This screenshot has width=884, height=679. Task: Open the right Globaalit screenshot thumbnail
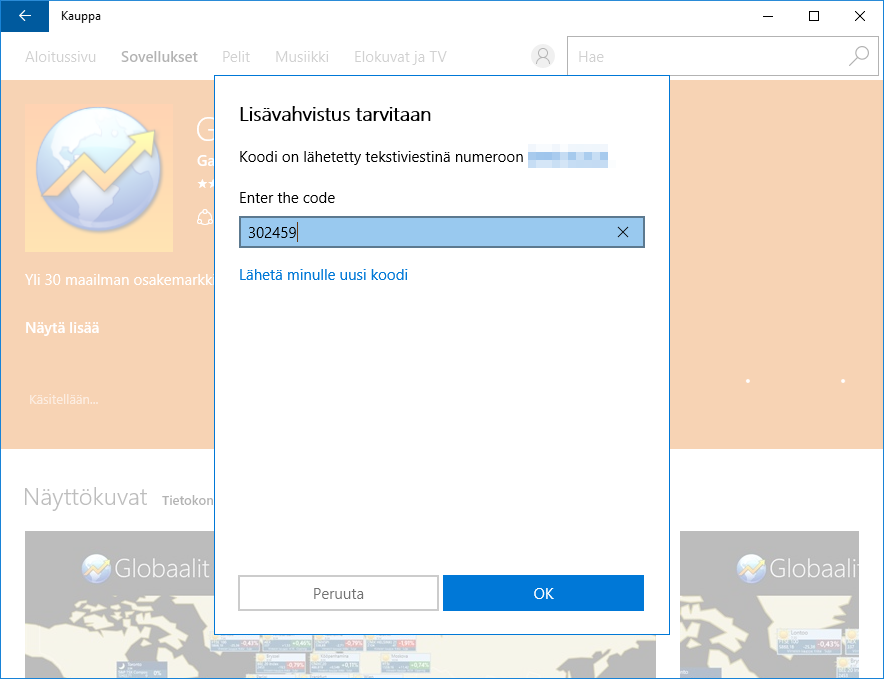pyautogui.click(x=768, y=600)
